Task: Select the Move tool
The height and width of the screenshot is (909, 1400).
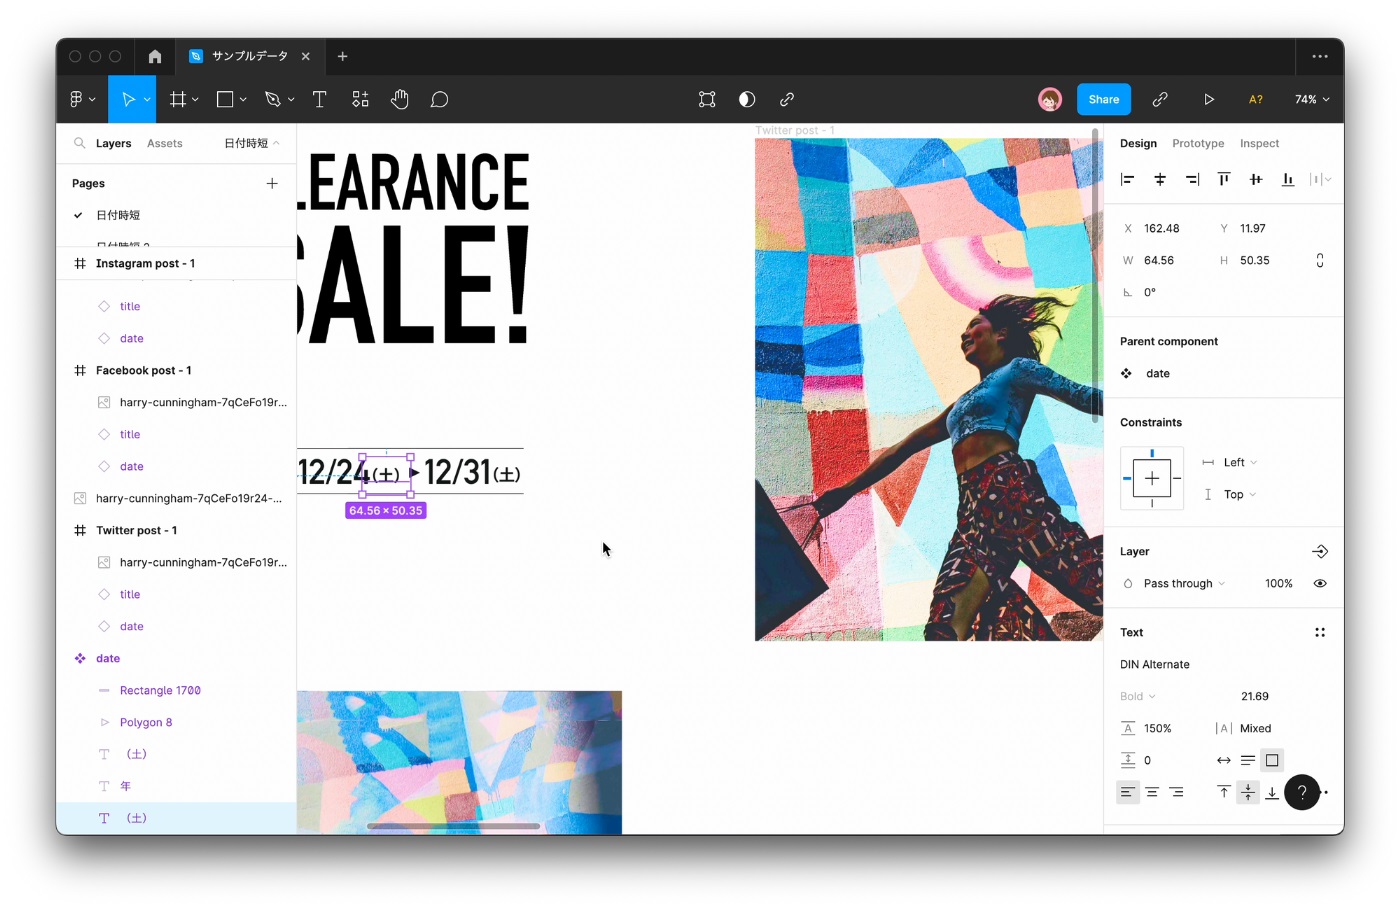Action: (128, 99)
